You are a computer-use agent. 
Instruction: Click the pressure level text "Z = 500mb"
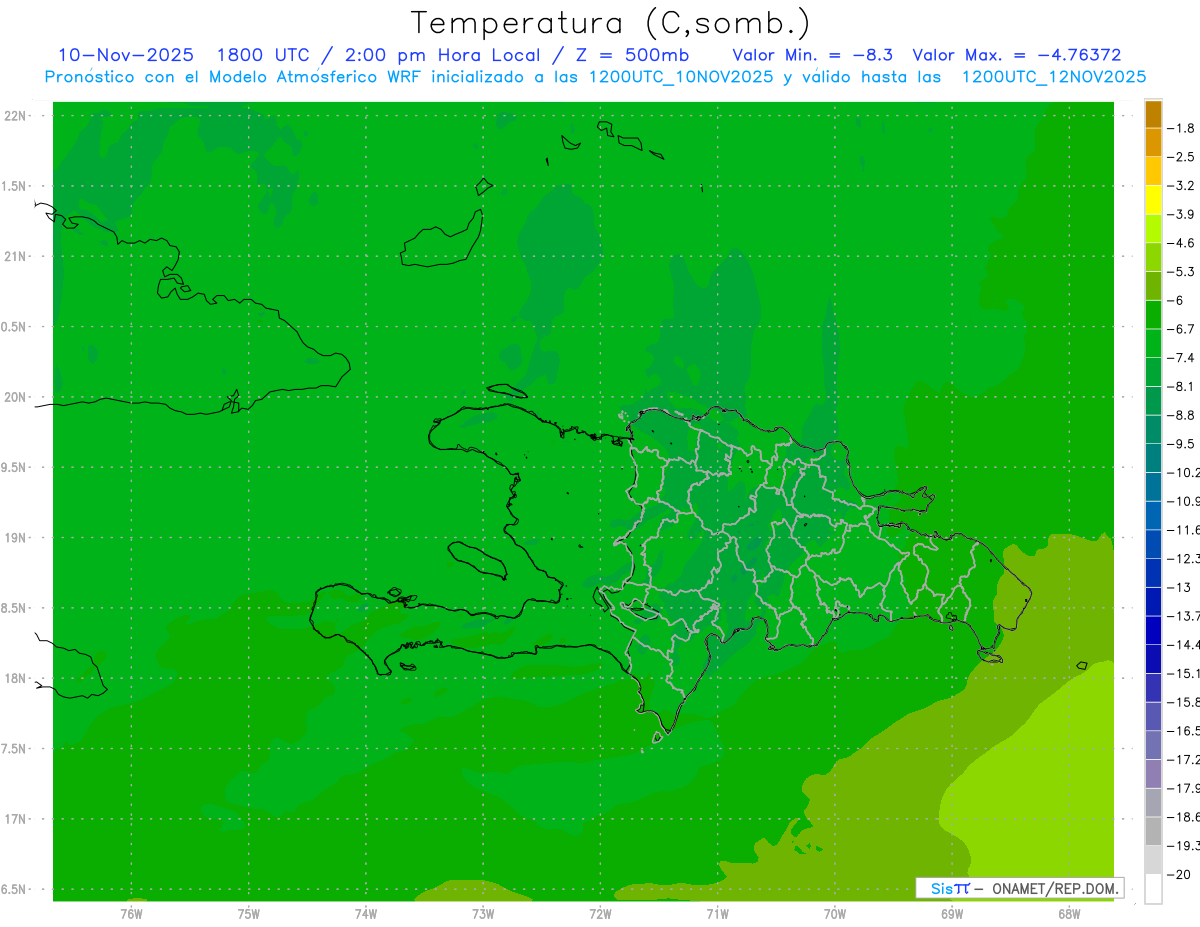tap(632, 55)
